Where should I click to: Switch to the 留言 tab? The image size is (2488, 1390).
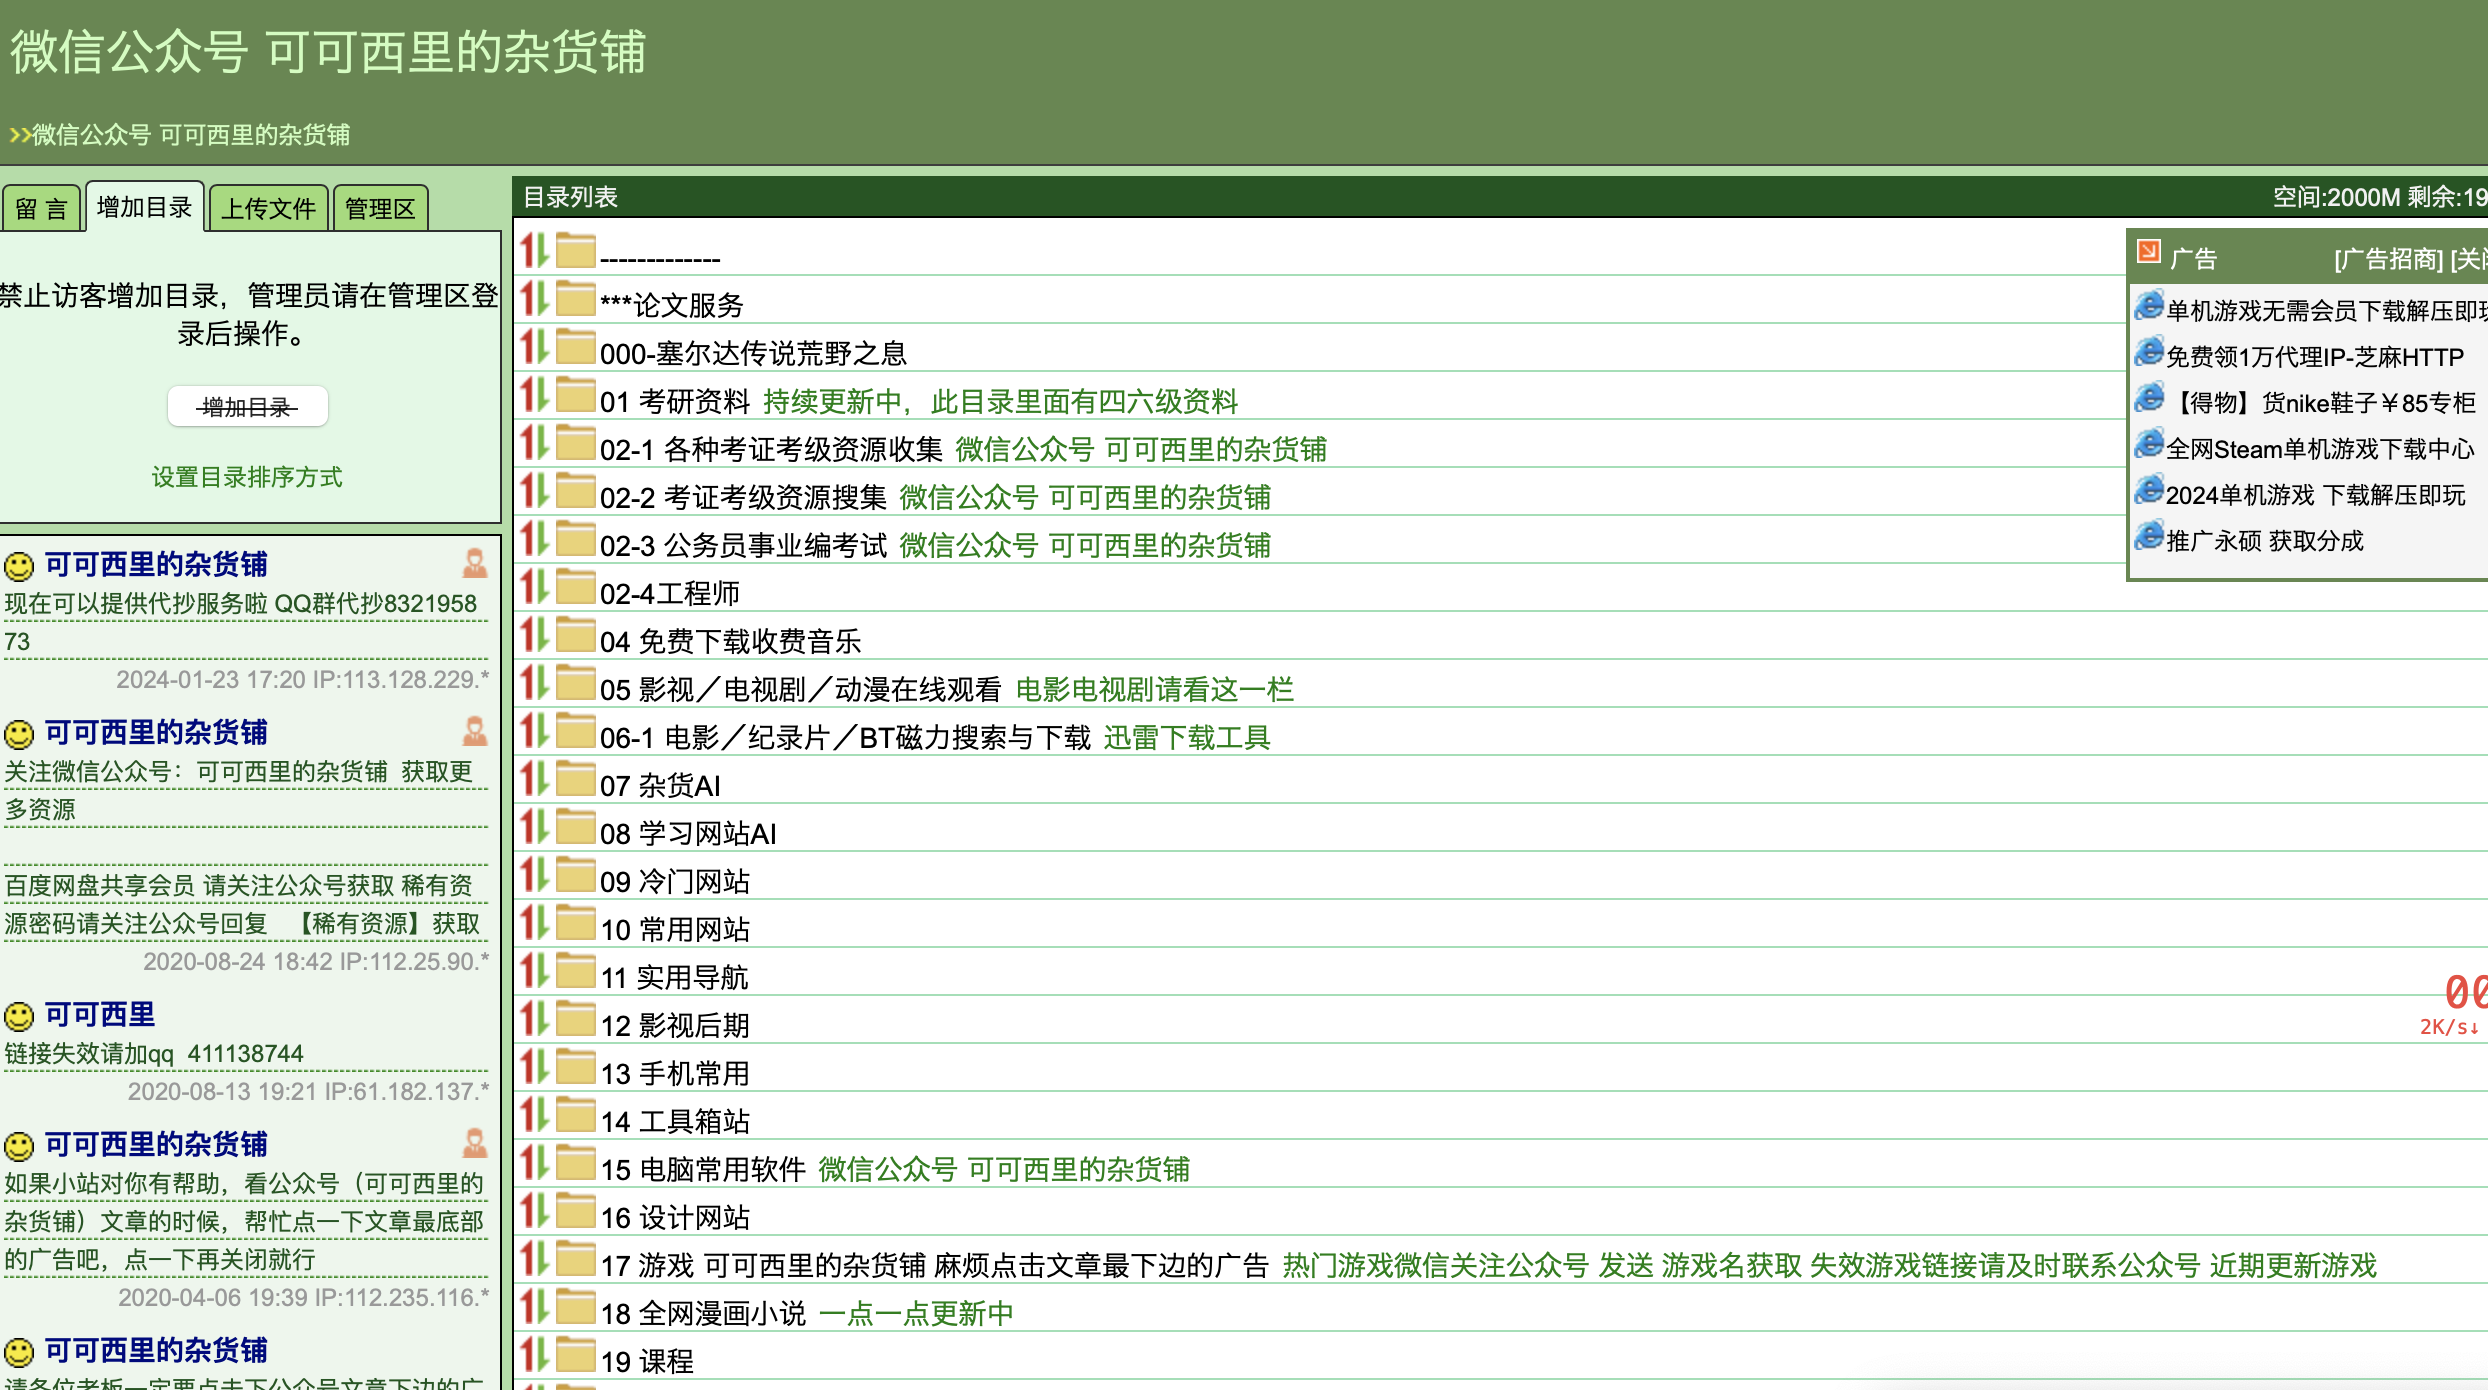point(41,209)
